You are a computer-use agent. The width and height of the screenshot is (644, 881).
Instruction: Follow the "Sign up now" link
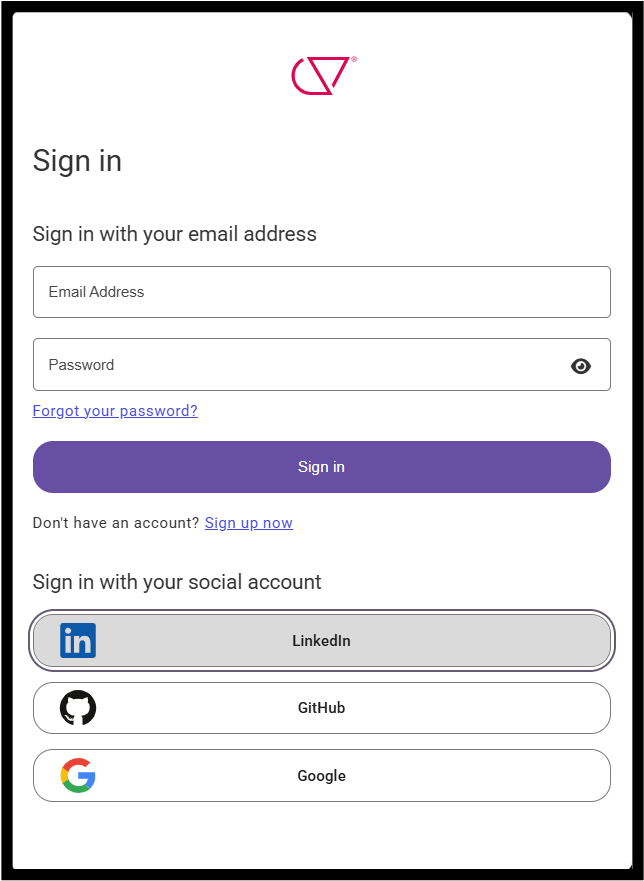point(249,523)
